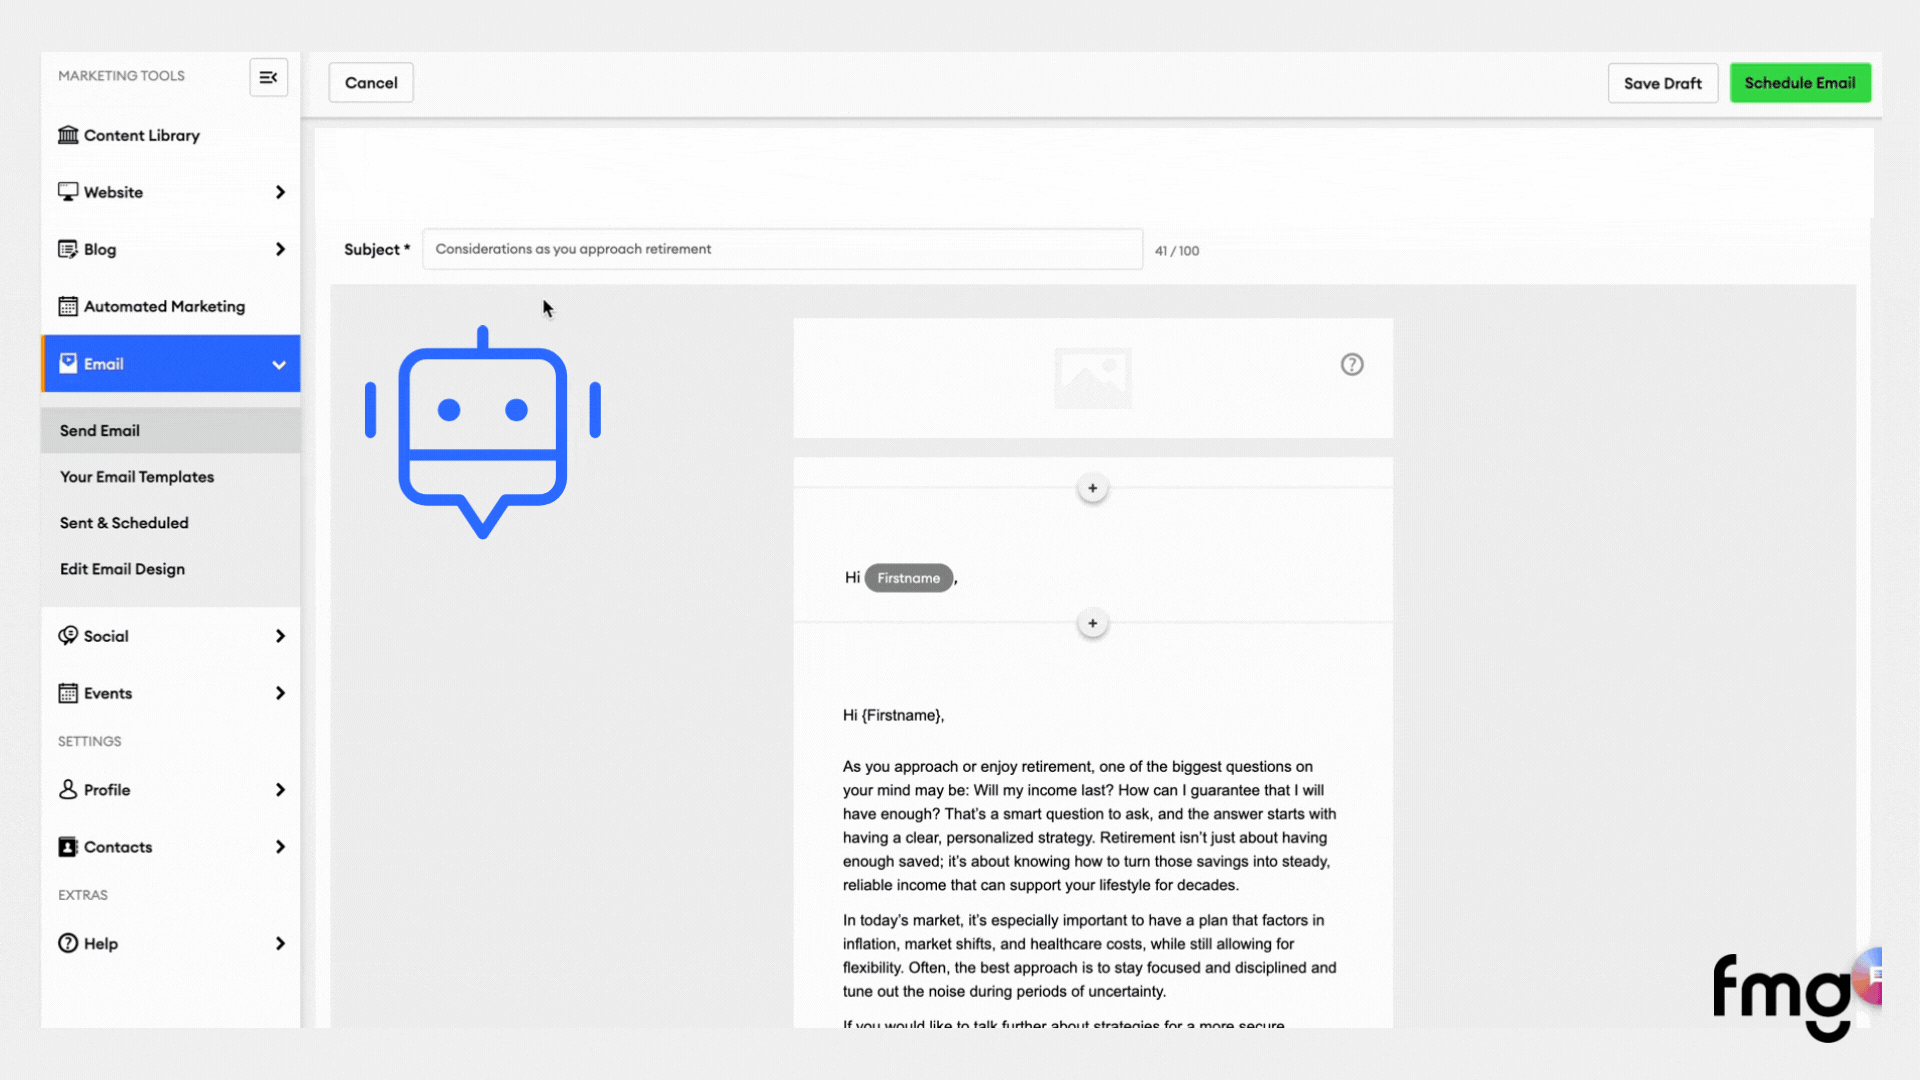Image resolution: width=1920 pixels, height=1080 pixels.
Task: Expand the Contacts submenu chevron
Action: point(280,847)
